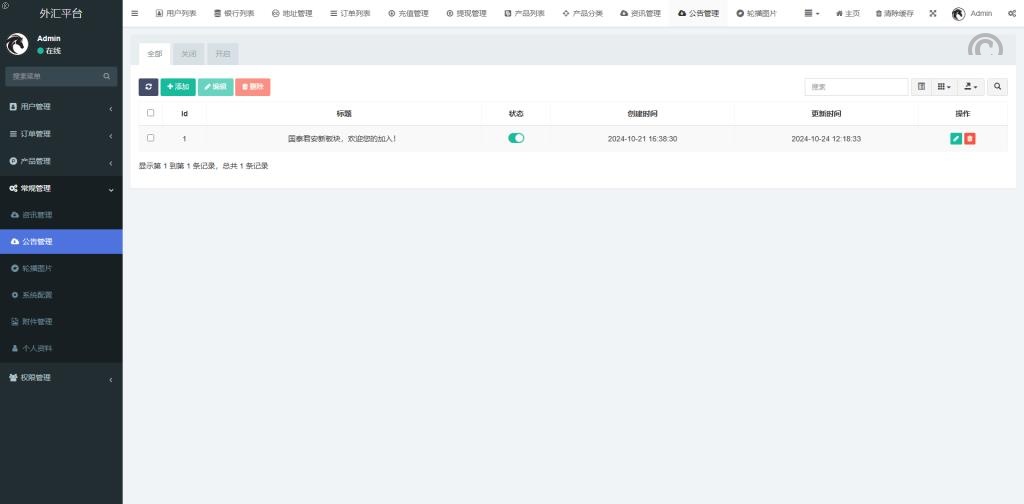
Task: Expand 产品管理 sidebar menu
Action: (61, 161)
